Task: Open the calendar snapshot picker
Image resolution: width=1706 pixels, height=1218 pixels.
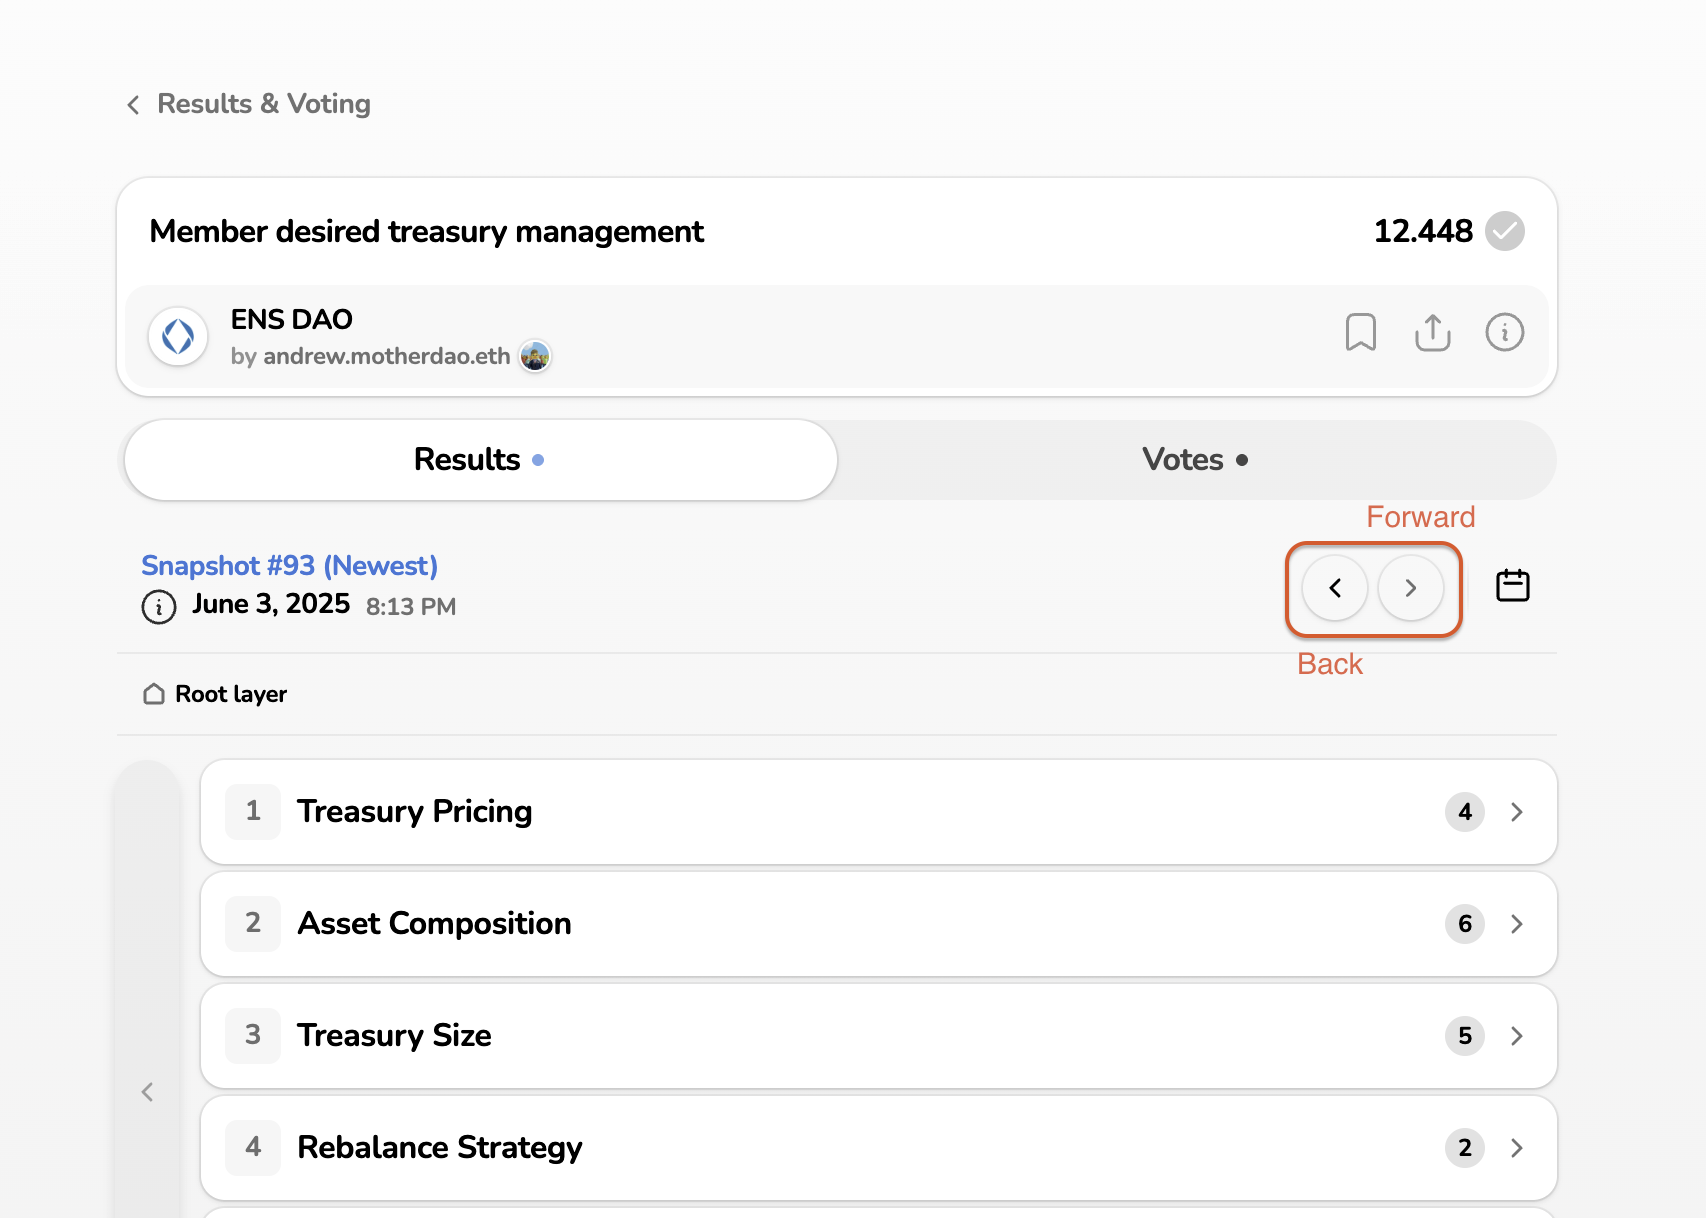Action: [x=1512, y=586]
